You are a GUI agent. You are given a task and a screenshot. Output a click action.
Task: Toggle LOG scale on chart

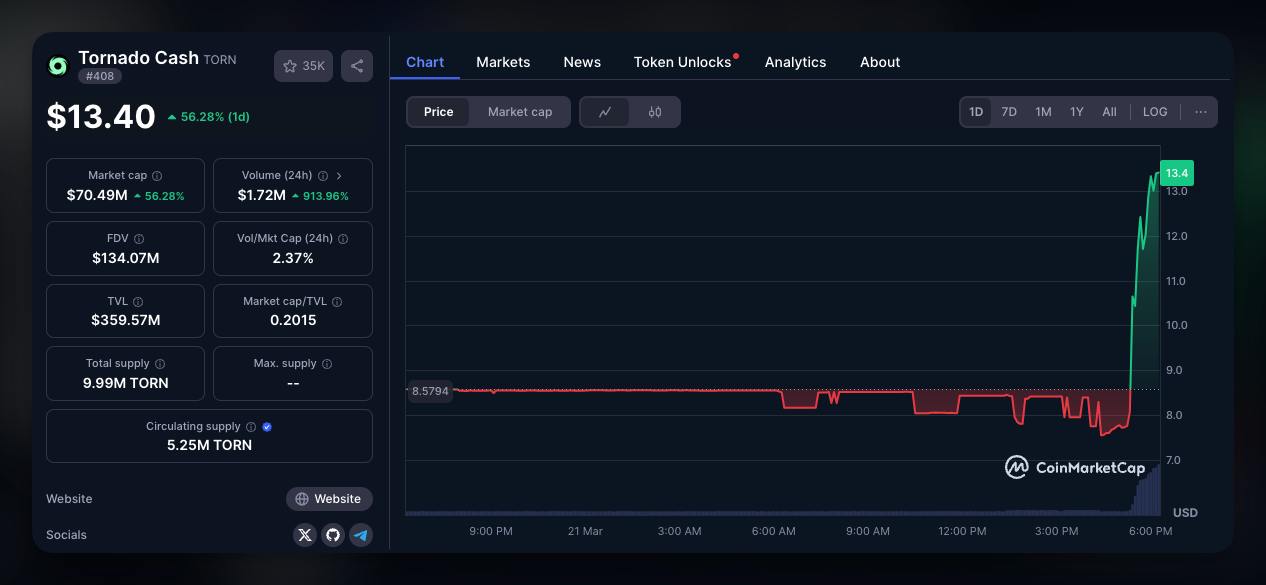click(1155, 112)
